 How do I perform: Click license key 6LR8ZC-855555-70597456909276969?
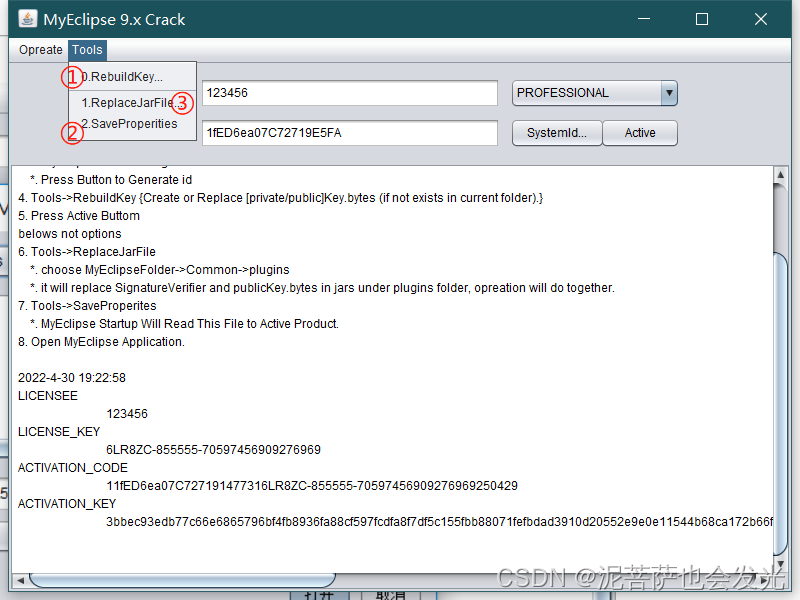click(213, 450)
